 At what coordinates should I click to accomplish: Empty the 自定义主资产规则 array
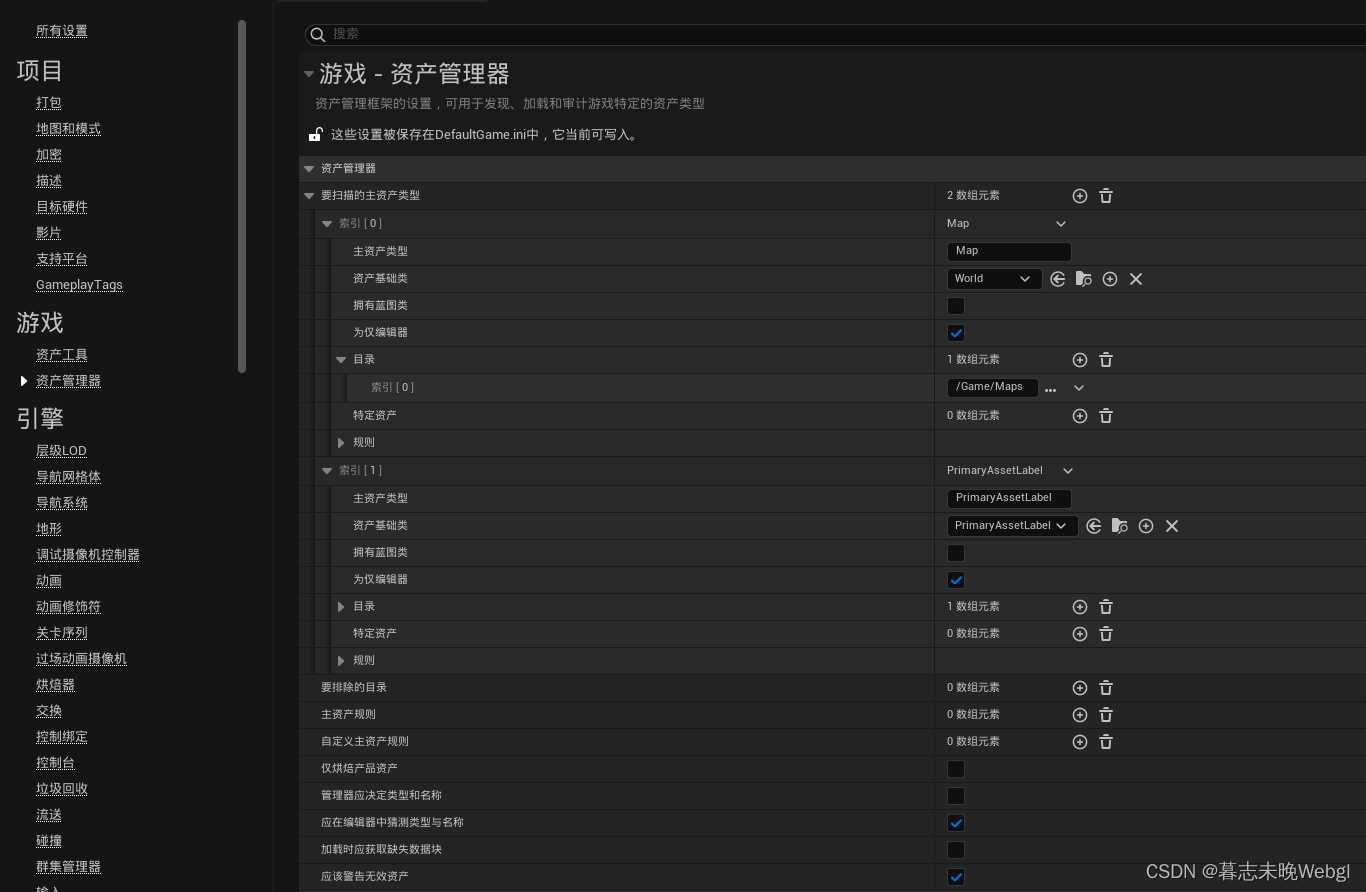click(1106, 742)
